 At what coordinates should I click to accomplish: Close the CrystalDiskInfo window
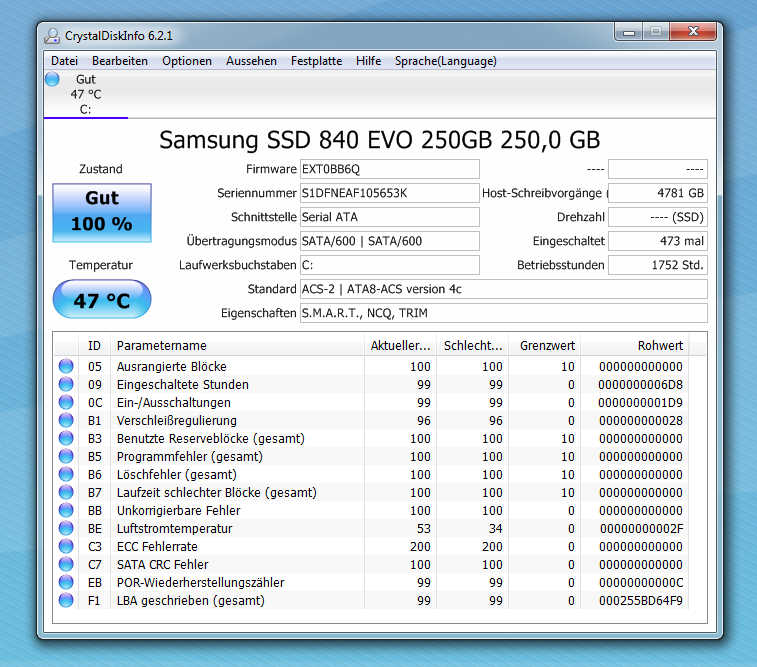[x=693, y=32]
